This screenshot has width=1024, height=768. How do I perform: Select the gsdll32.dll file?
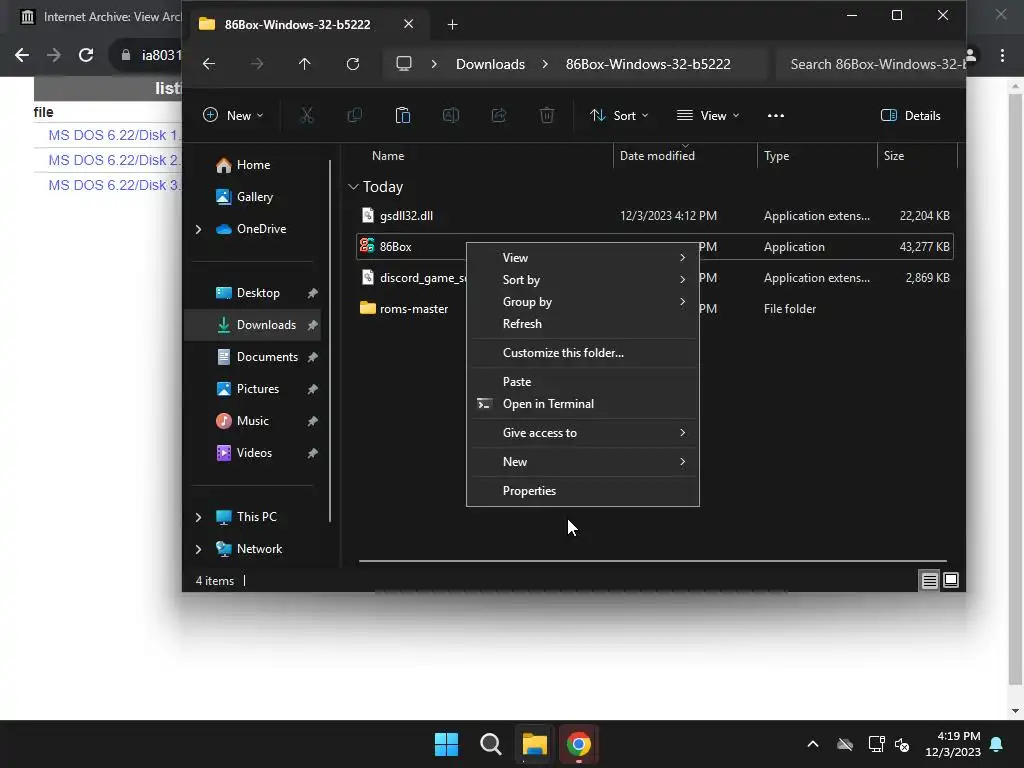pyautogui.click(x=654, y=216)
